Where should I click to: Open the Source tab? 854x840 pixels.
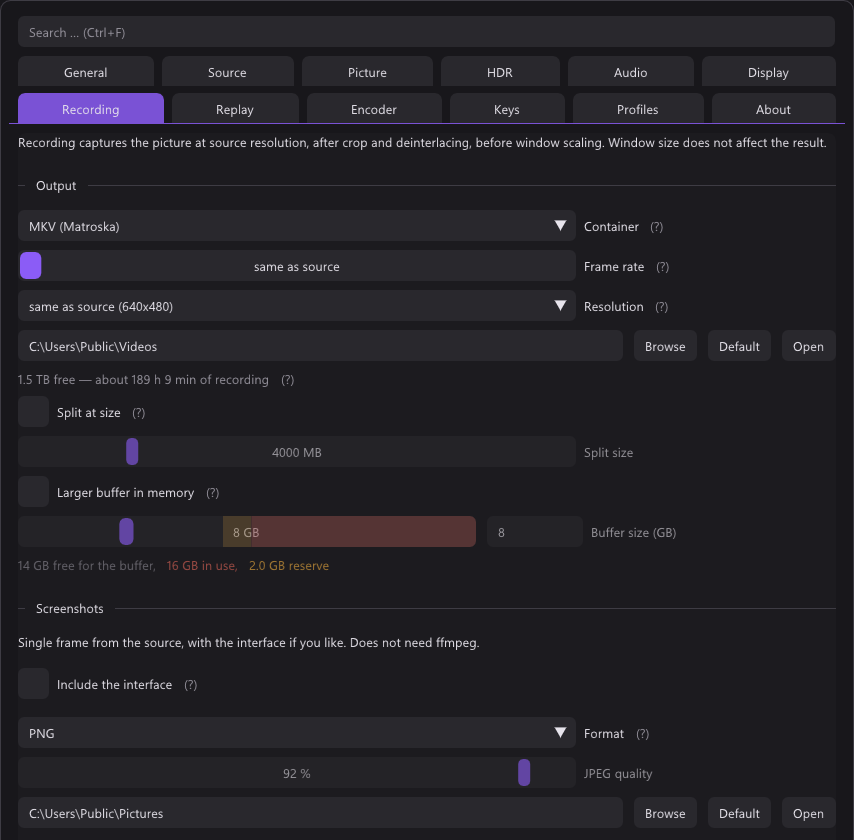tap(228, 71)
